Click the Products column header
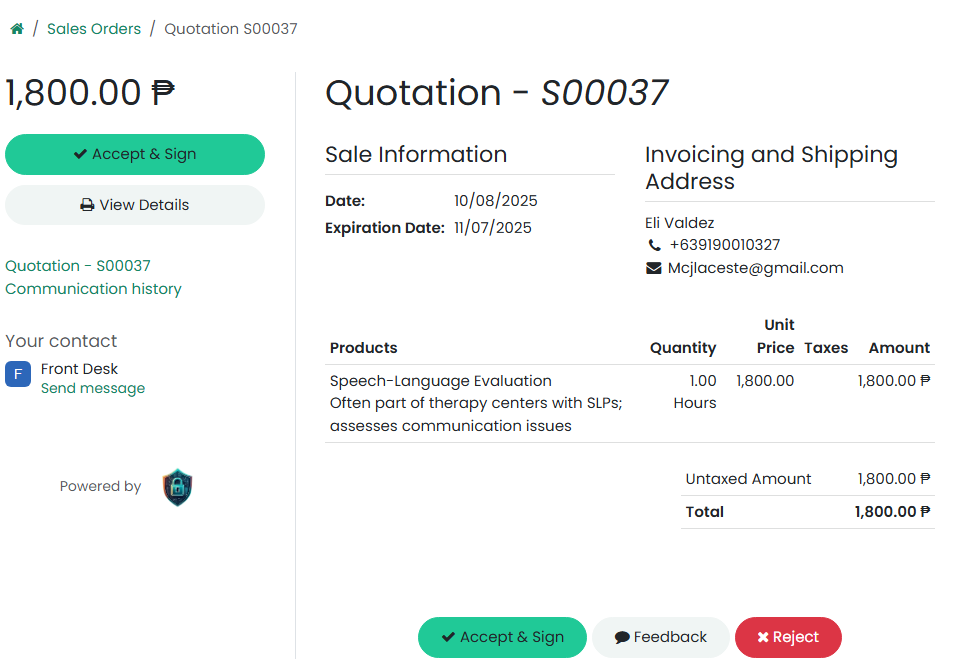Screen dimensions: 962x659 364,348
